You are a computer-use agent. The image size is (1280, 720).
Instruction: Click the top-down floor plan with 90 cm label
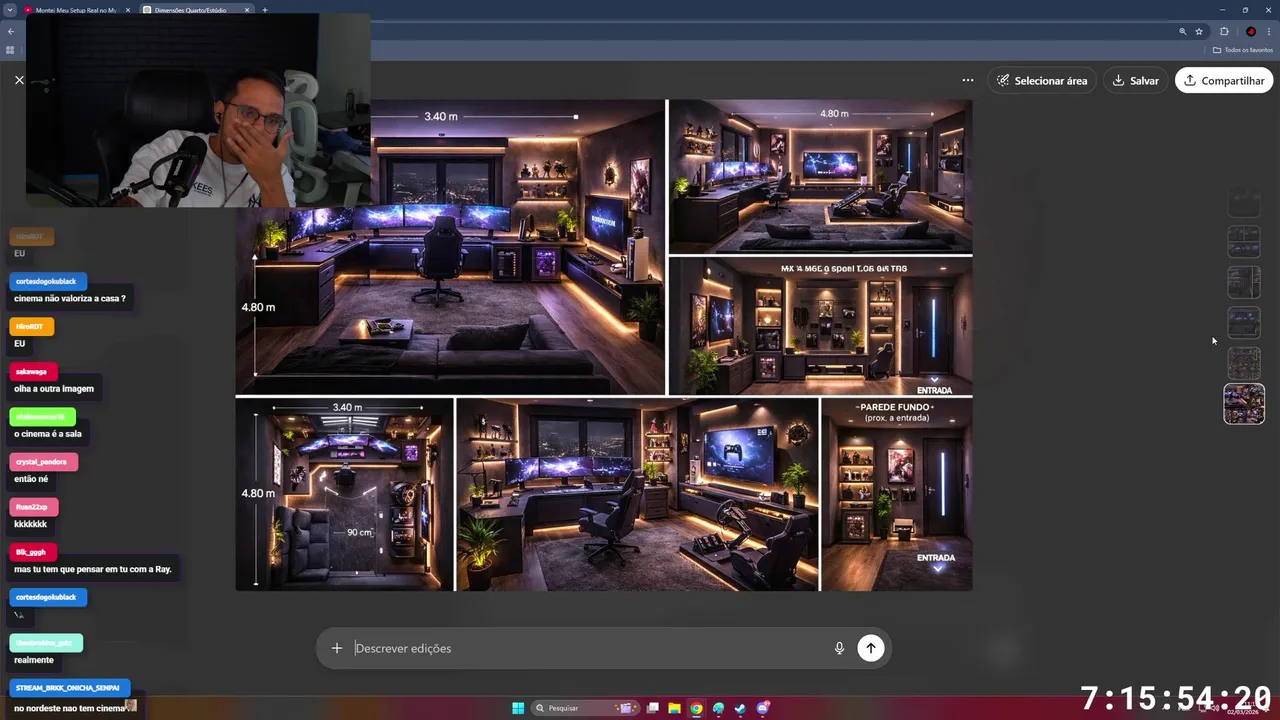click(x=344, y=494)
